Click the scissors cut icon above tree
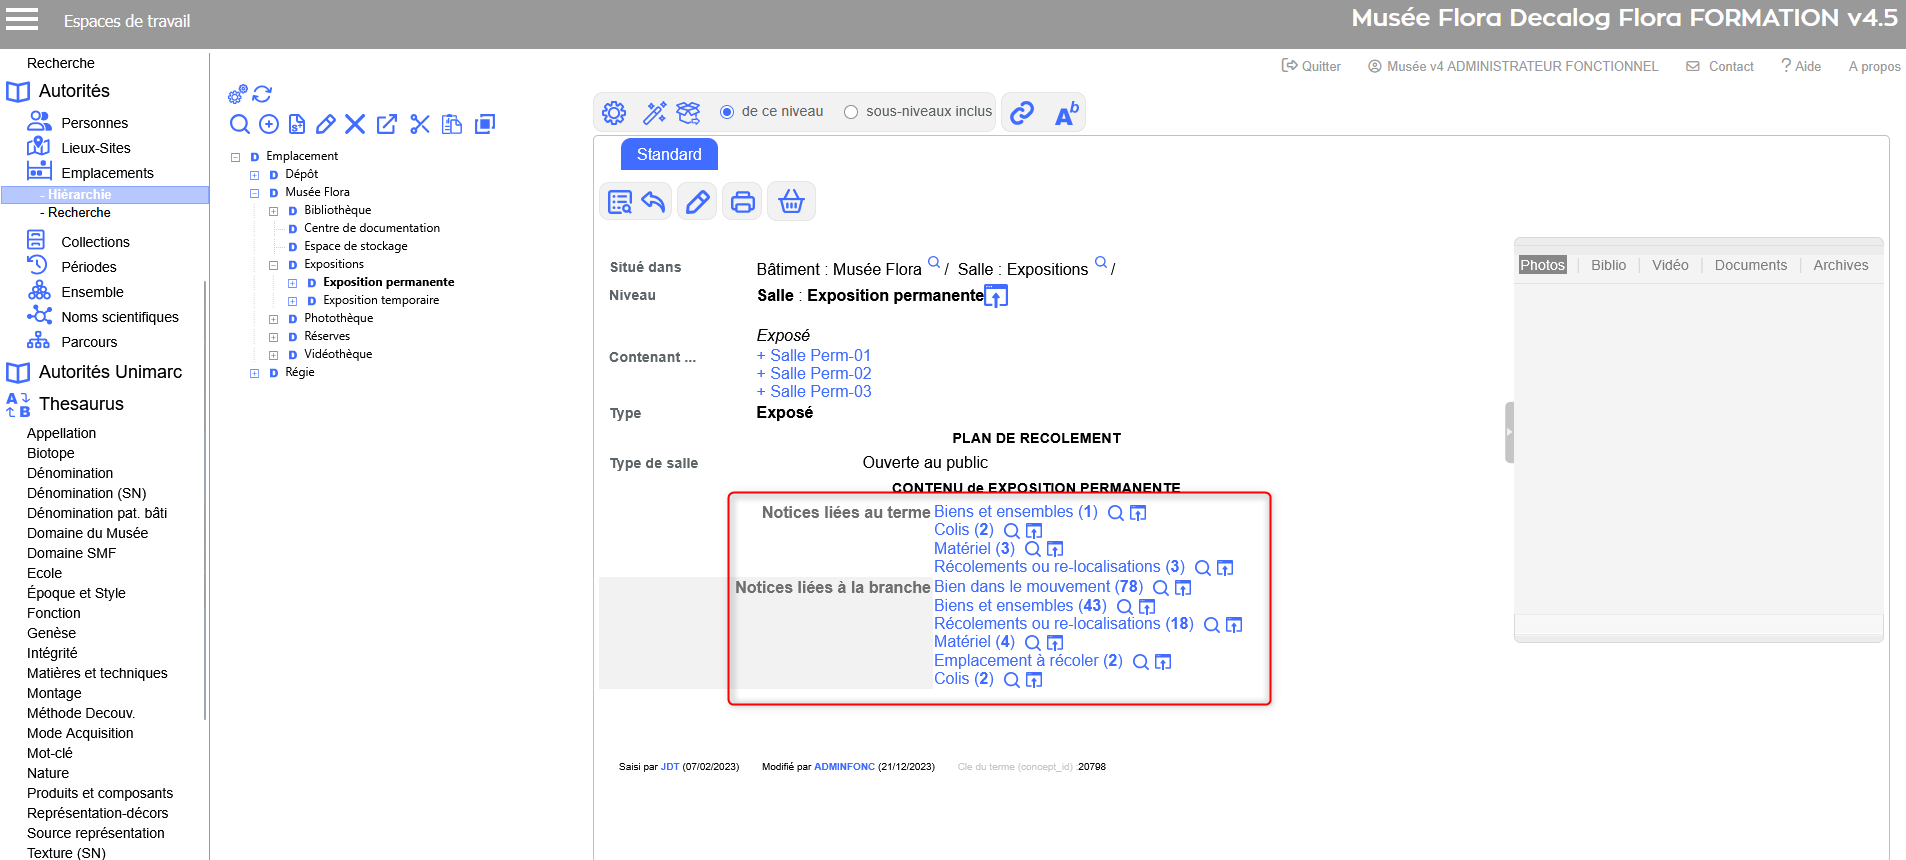 [x=420, y=124]
